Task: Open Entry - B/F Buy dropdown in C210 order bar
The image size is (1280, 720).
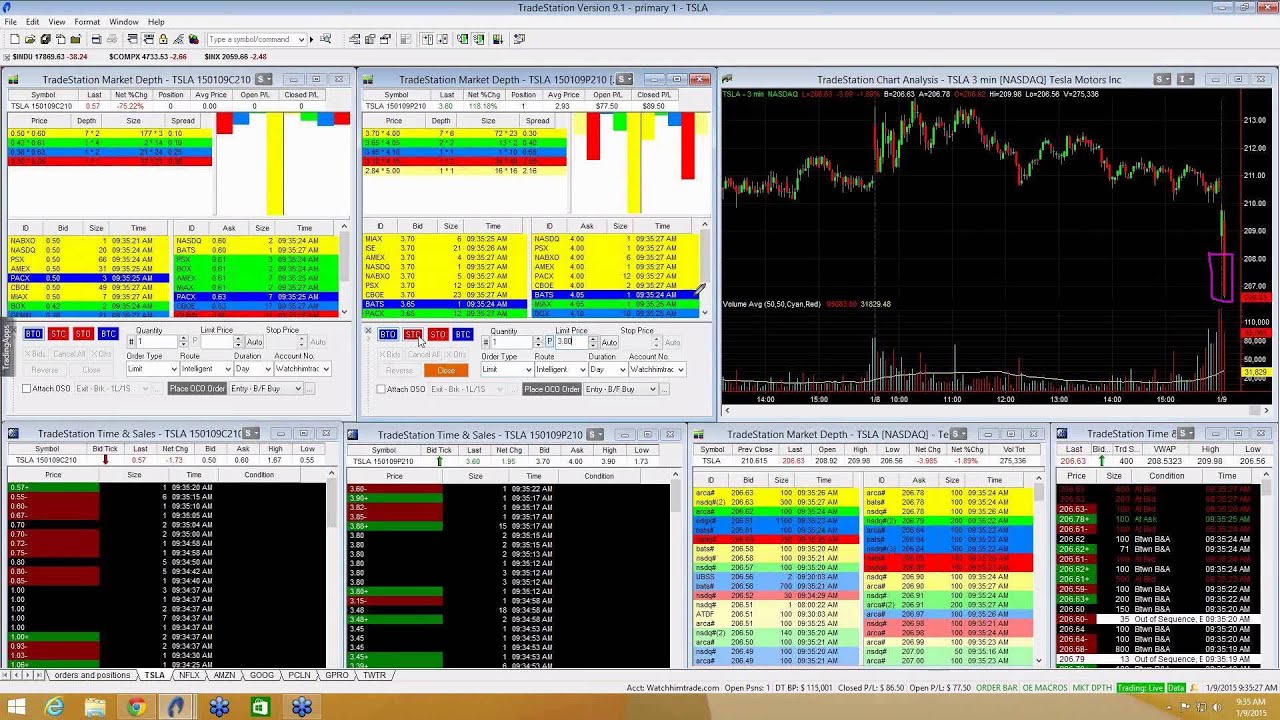Action: pyautogui.click(x=297, y=388)
